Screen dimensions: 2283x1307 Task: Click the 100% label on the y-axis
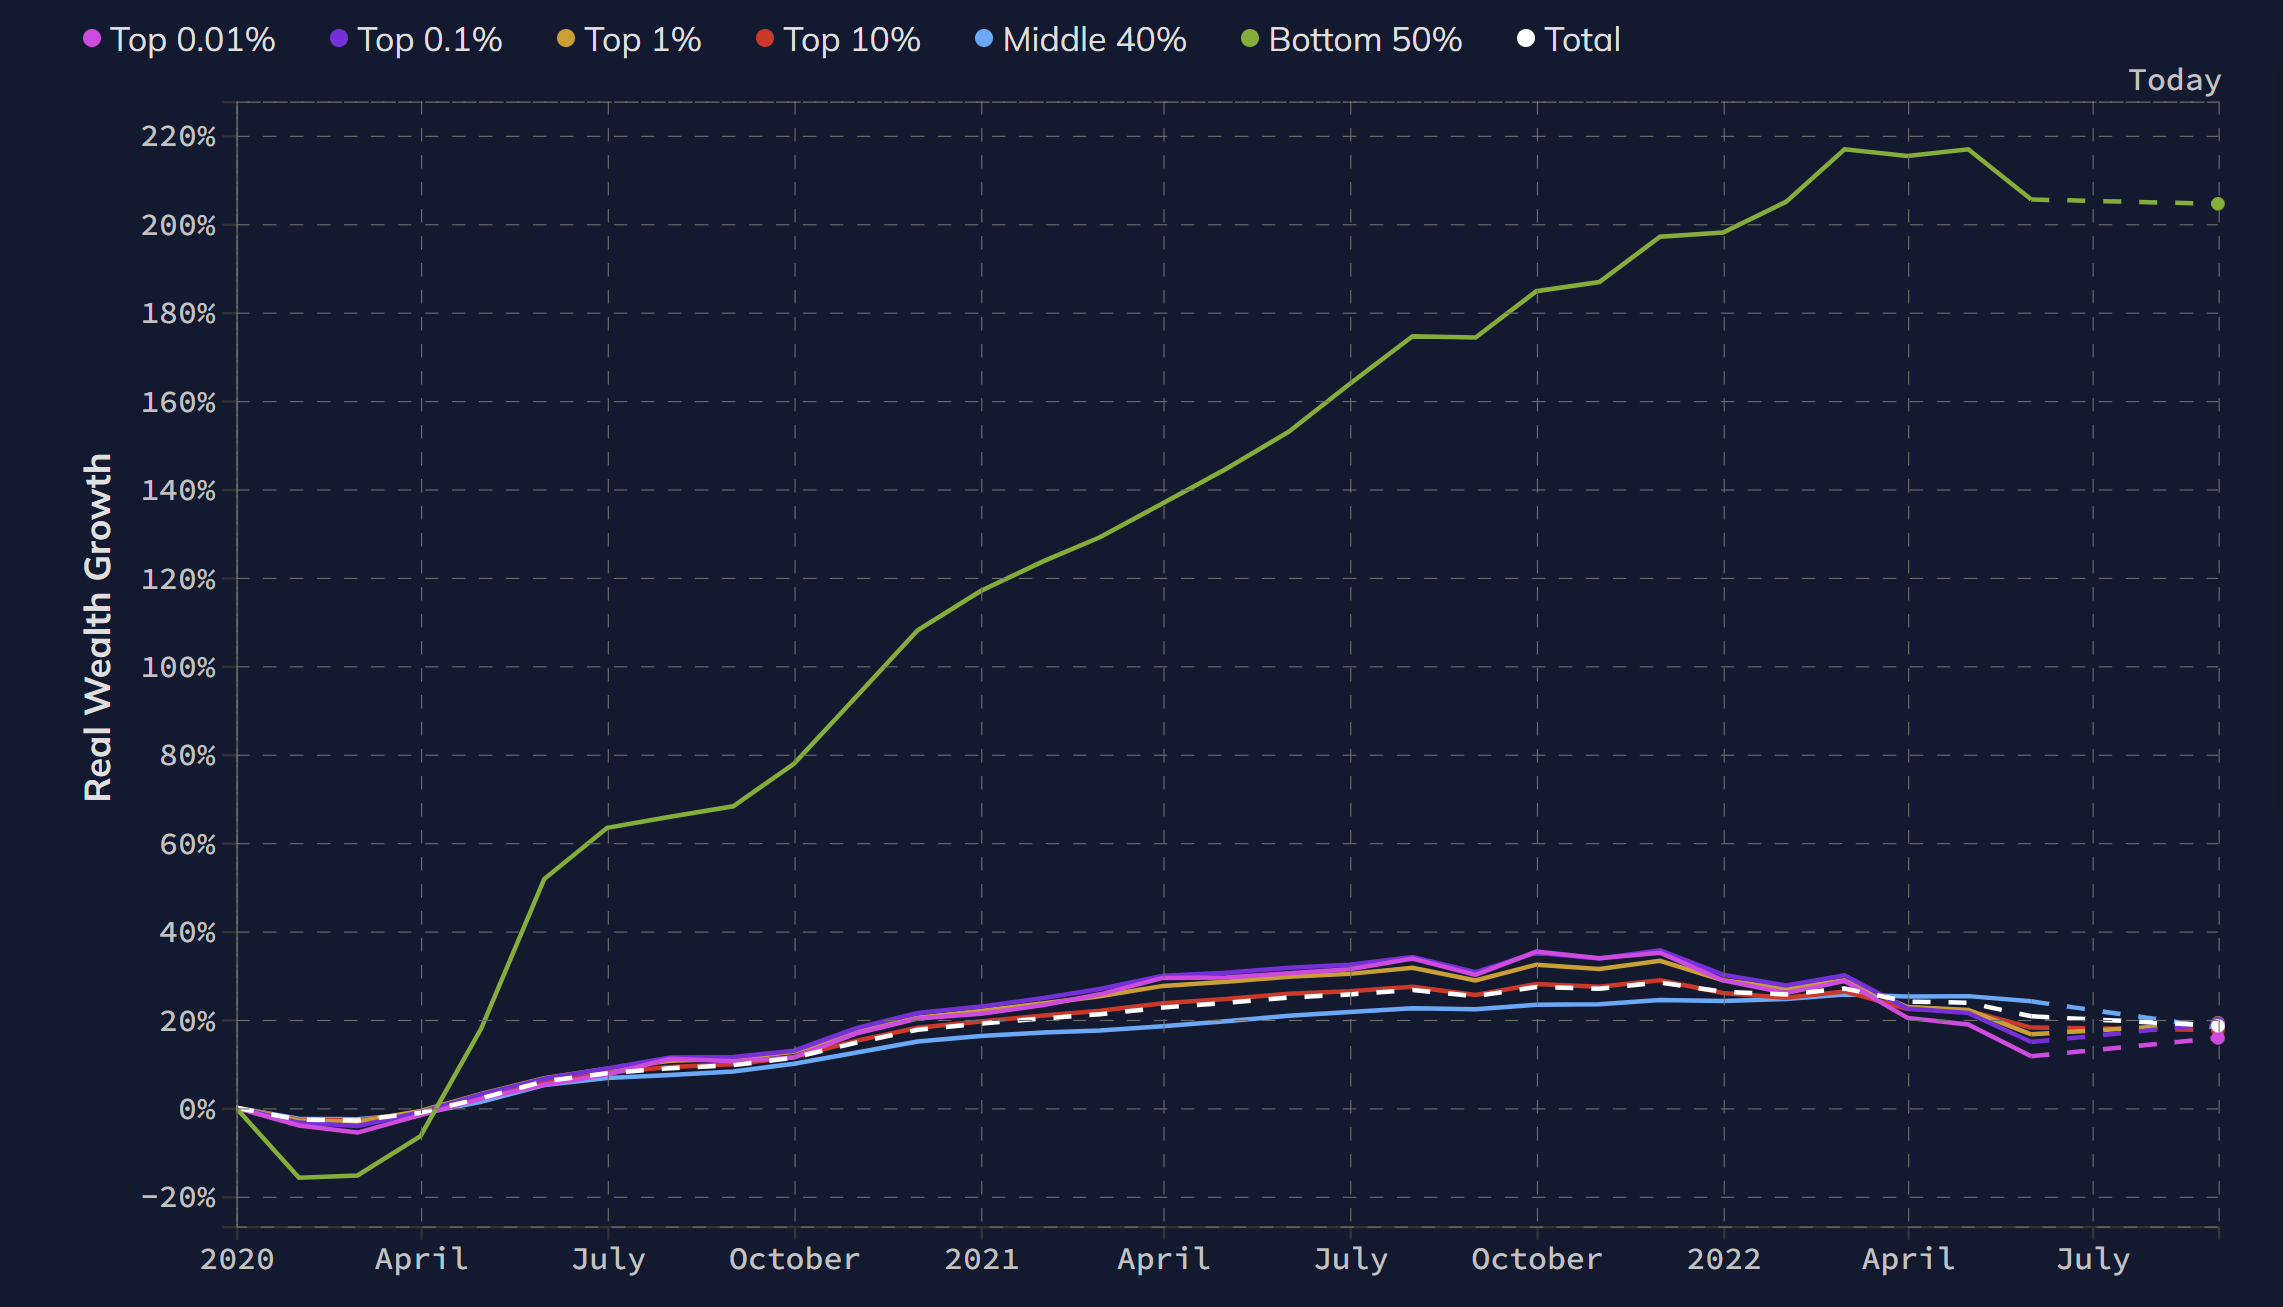178,667
